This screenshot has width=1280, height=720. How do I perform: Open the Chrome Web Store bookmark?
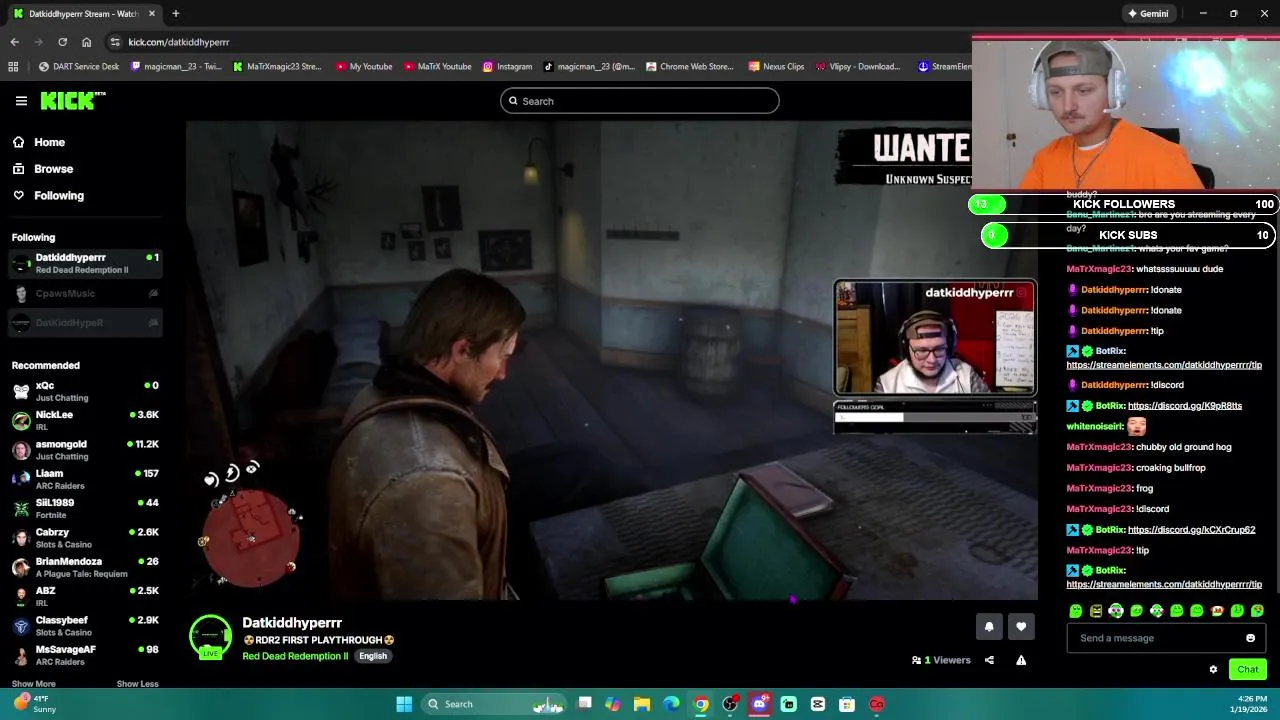[x=690, y=67]
